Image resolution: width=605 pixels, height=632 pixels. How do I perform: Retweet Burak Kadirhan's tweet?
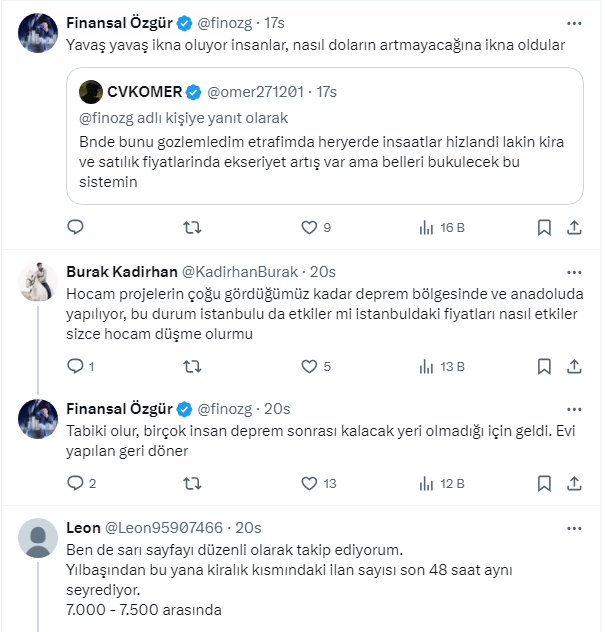(193, 366)
